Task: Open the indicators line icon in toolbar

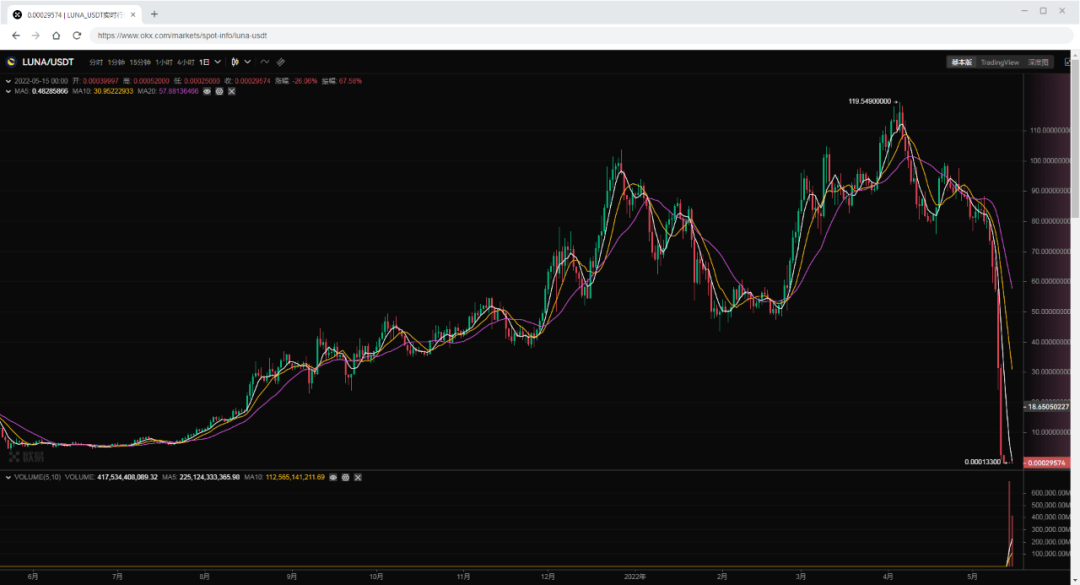Action: point(264,62)
